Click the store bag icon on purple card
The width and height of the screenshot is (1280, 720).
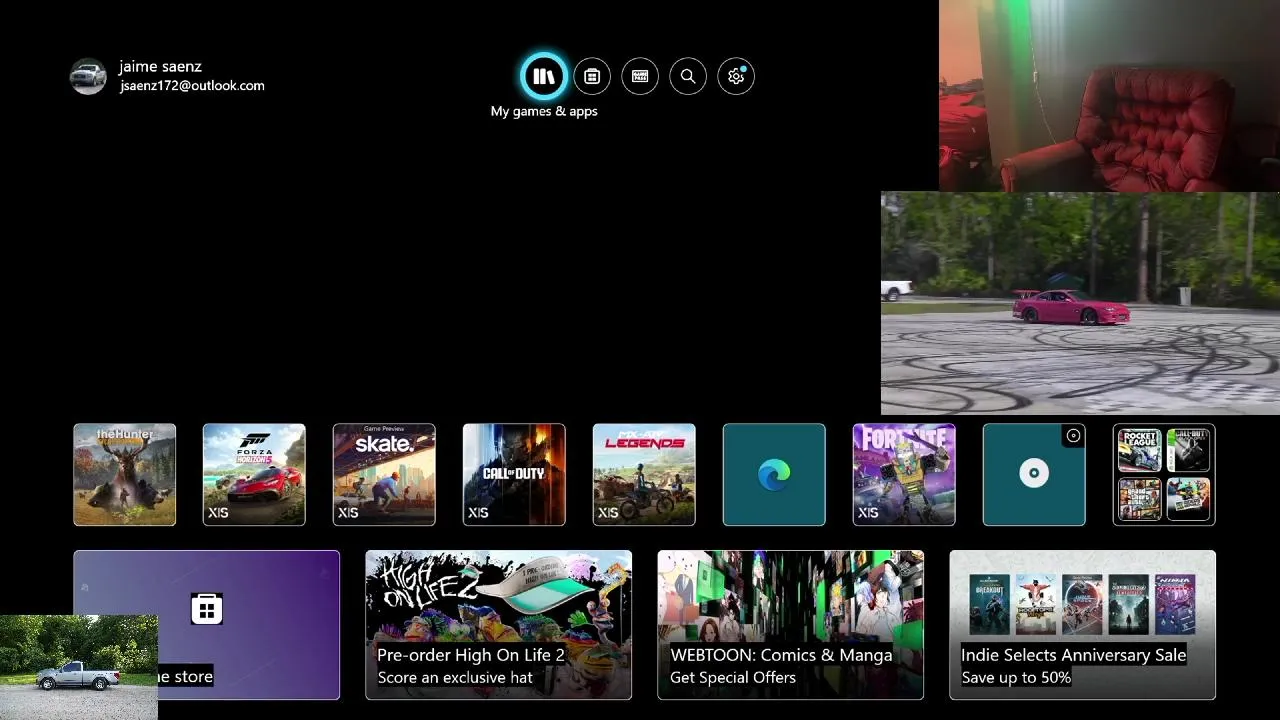pos(206,608)
